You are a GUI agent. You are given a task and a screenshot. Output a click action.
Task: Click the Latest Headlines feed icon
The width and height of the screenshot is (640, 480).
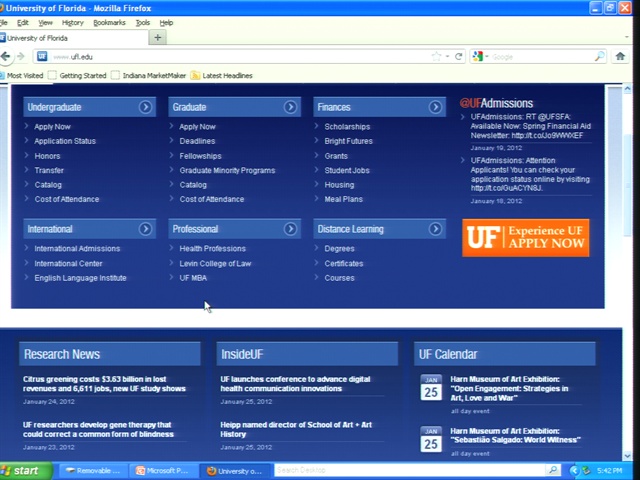(x=196, y=76)
